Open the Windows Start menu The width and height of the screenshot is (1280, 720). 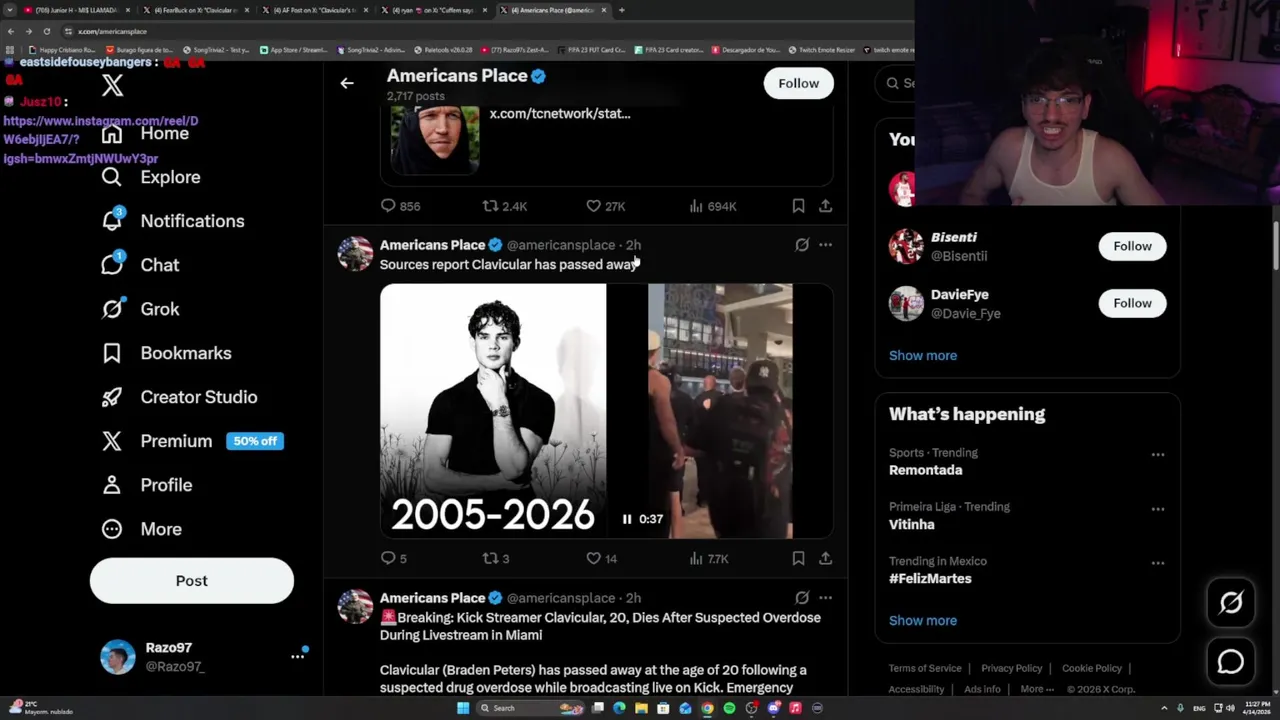pyautogui.click(x=463, y=708)
